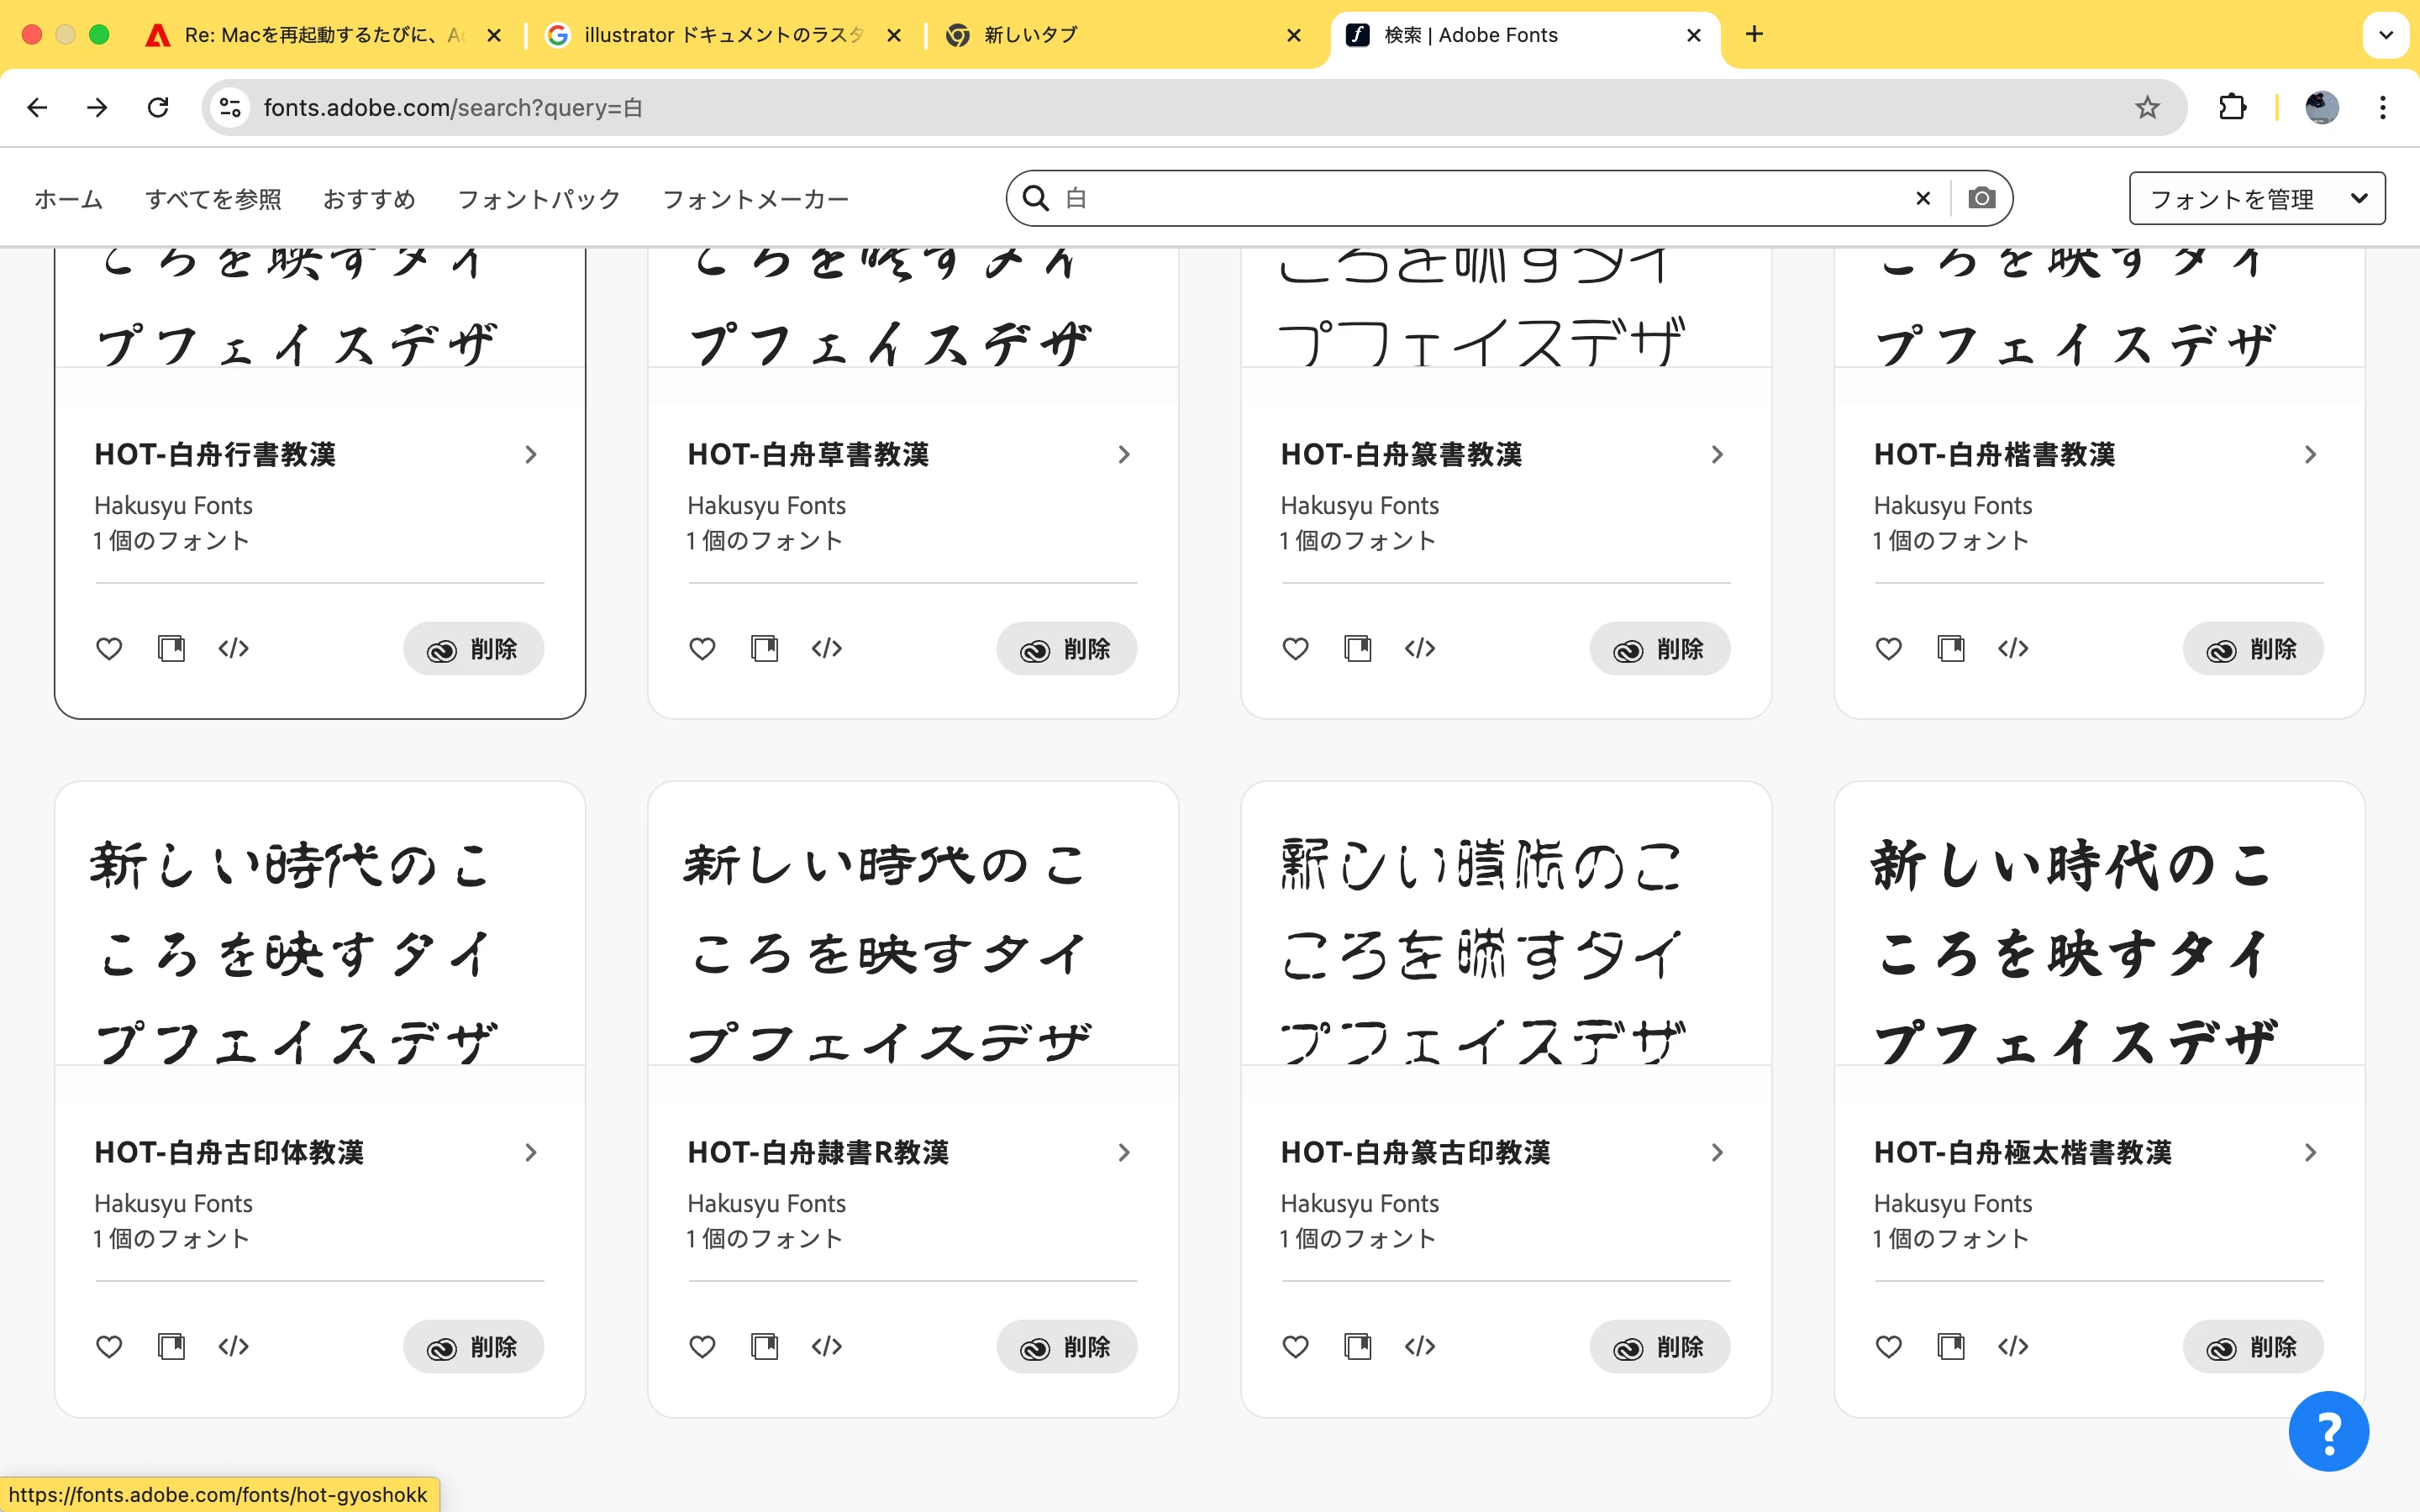Clear the search field with the X icon
Image resolution: width=2420 pixels, height=1512 pixels.
tap(1922, 198)
